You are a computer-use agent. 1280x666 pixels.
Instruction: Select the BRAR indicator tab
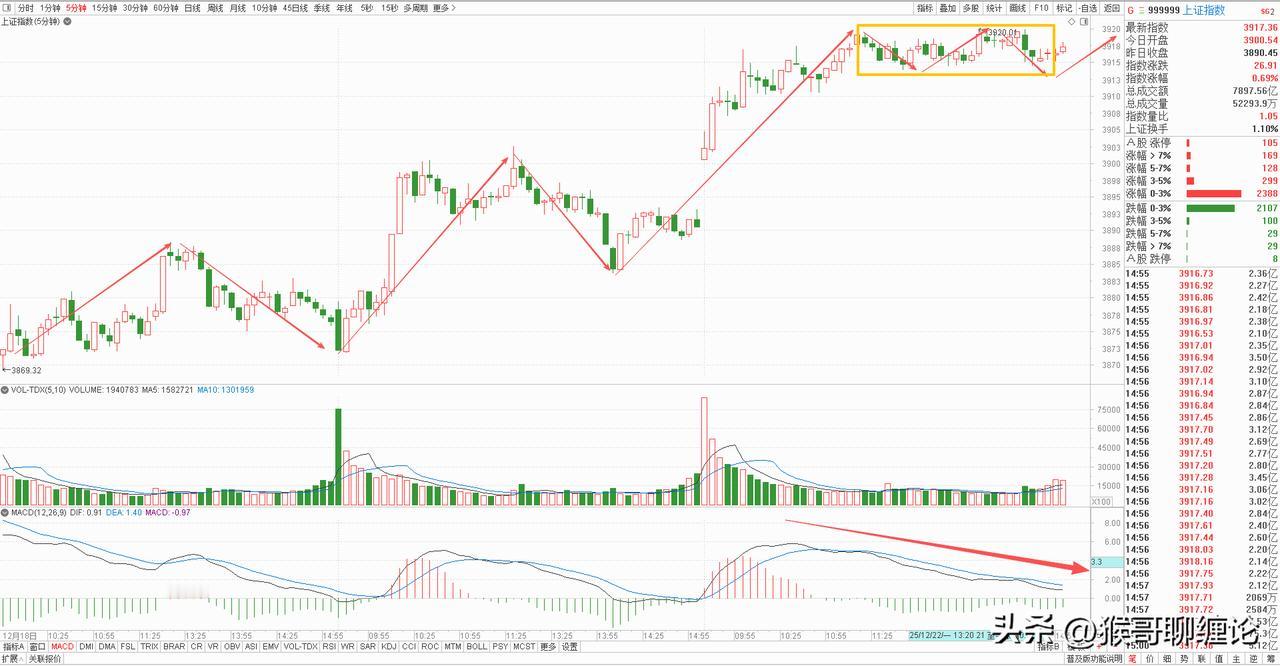[x=174, y=646]
